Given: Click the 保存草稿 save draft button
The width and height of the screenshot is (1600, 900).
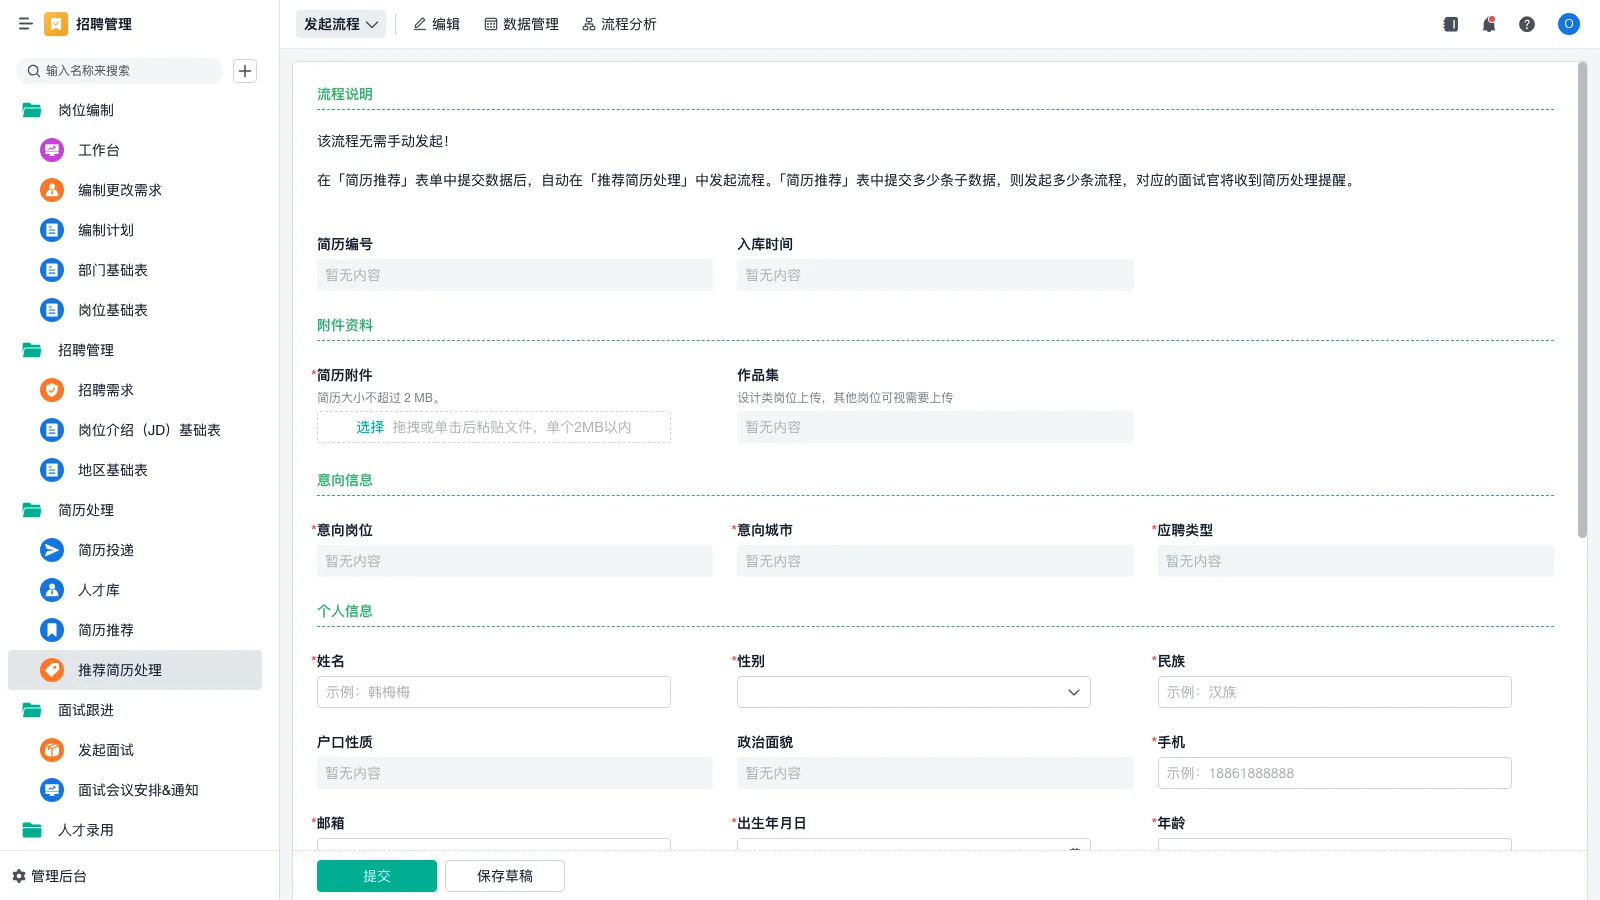Looking at the screenshot, I should click(x=504, y=875).
